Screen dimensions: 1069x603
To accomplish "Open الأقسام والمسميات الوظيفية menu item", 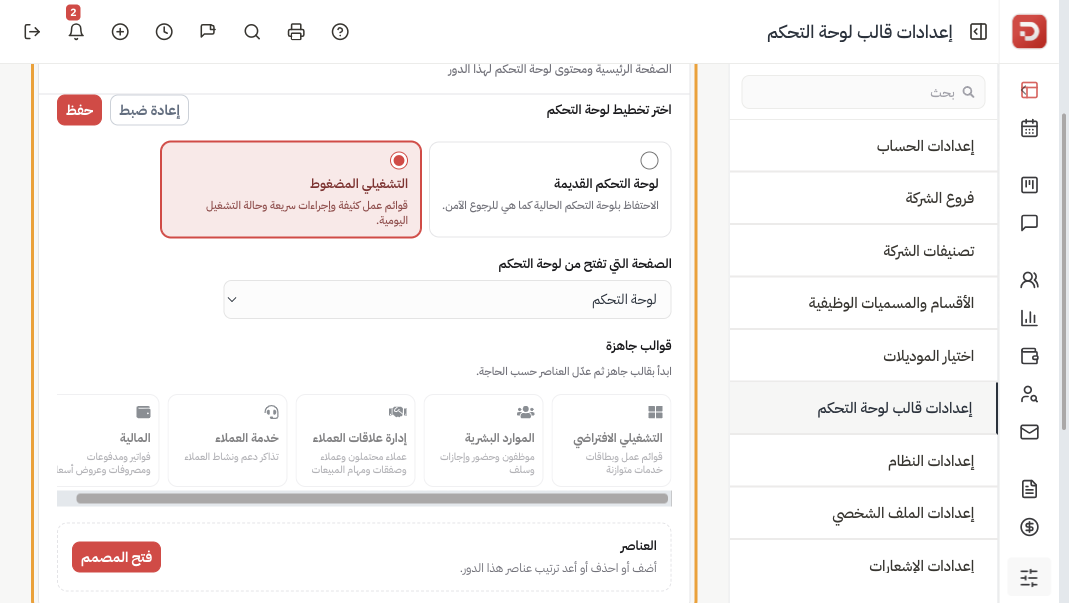I will click(863, 304).
